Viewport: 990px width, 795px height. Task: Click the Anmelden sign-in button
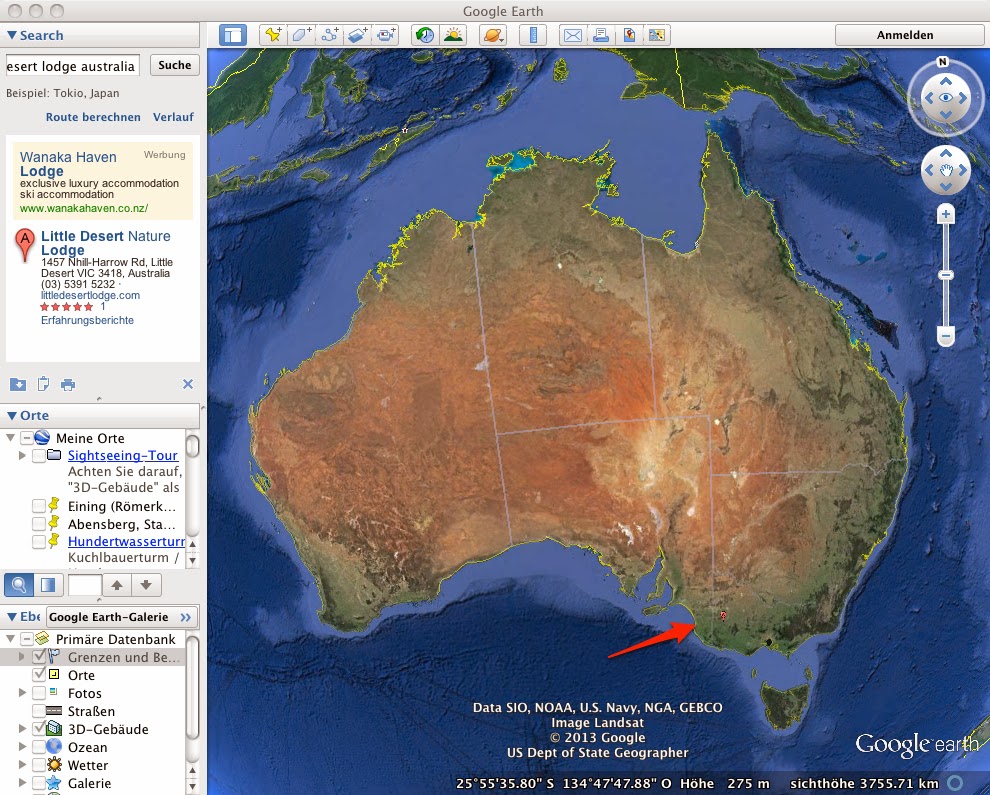pyautogui.click(x=905, y=35)
